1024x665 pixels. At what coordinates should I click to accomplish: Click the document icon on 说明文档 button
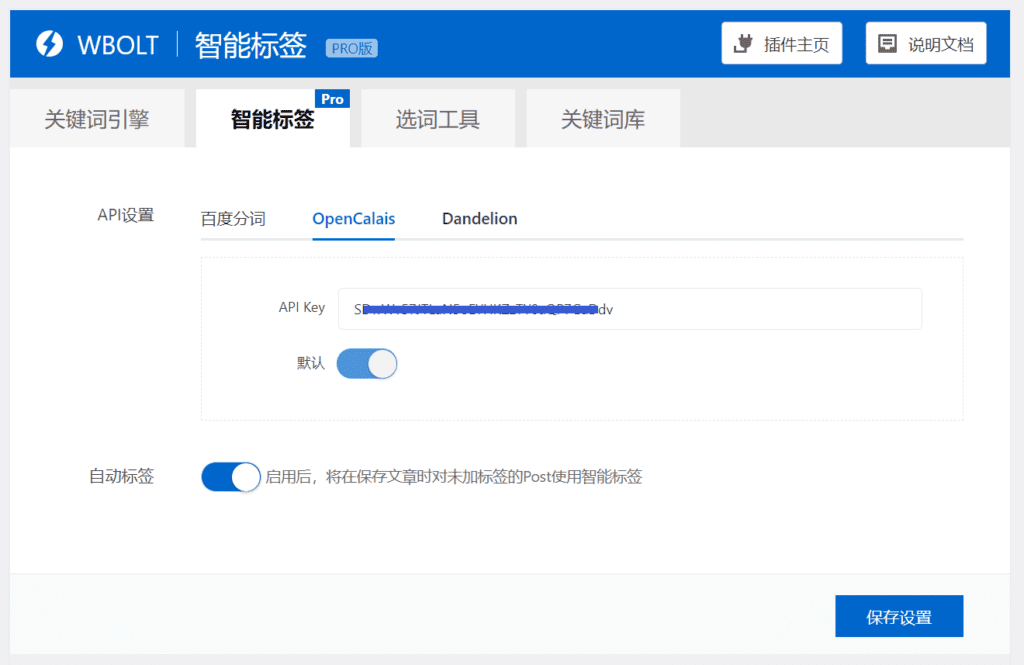[888, 42]
